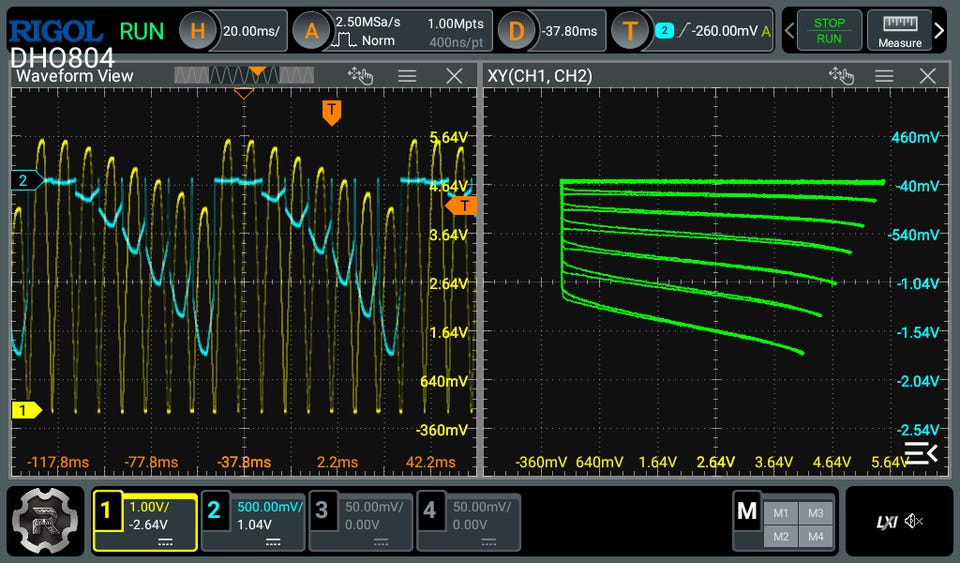Image resolution: width=960 pixels, height=563 pixels.
Task: Click the 20.00ms/ timebase value
Action: (251, 31)
